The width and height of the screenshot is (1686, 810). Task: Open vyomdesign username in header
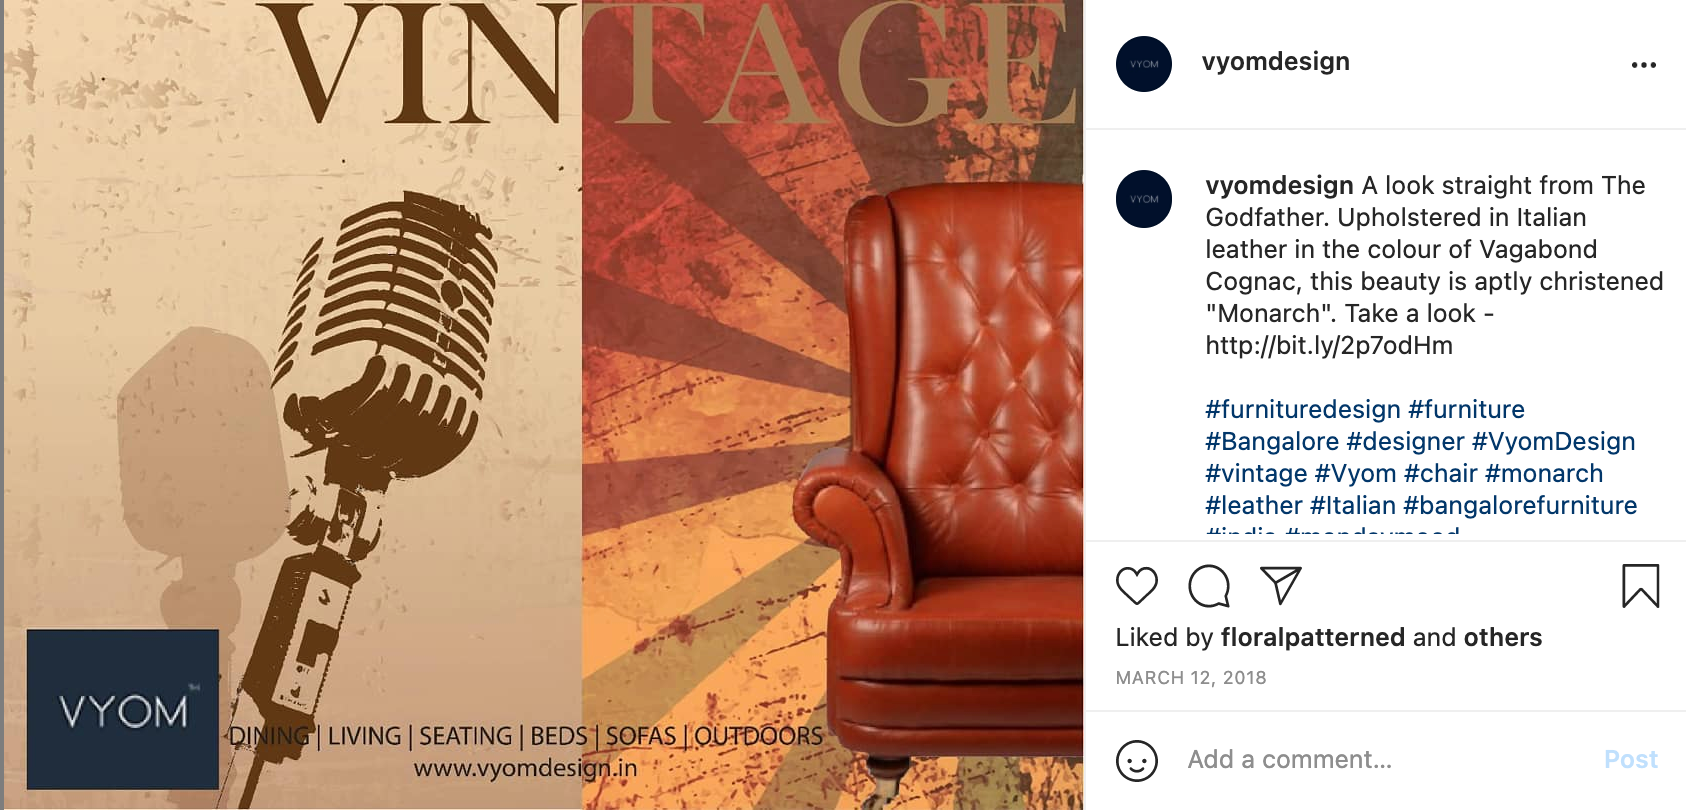click(x=1275, y=62)
